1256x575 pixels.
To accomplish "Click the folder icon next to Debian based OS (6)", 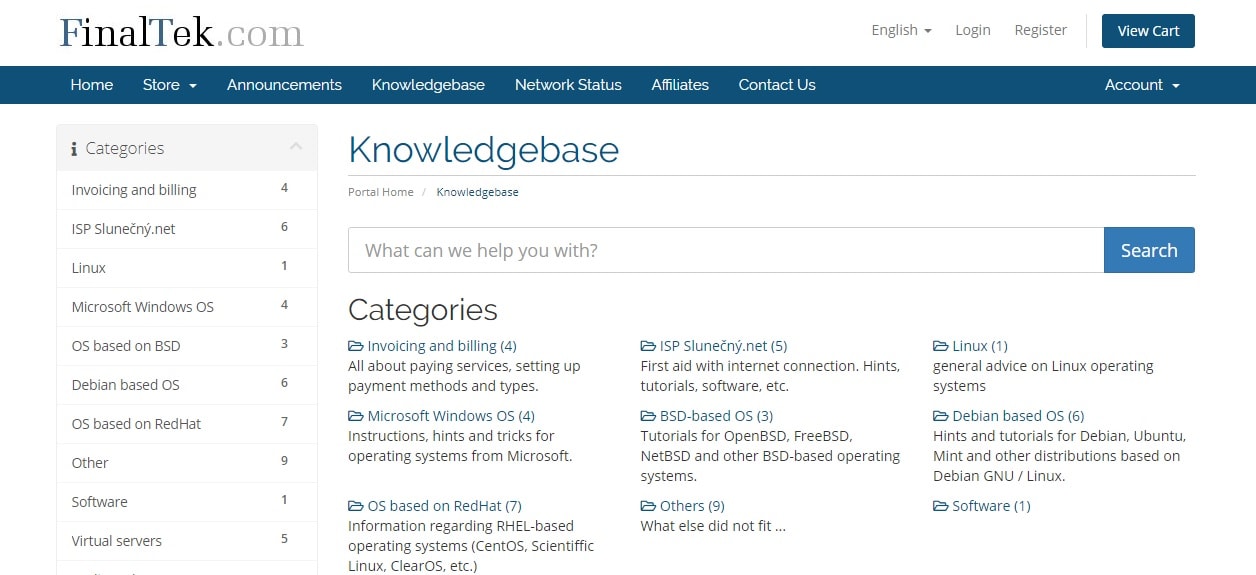I will (941, 416).
